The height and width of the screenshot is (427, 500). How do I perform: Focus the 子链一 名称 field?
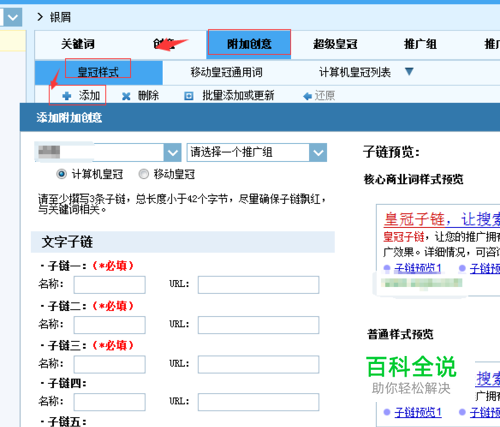tap(110, 285)
